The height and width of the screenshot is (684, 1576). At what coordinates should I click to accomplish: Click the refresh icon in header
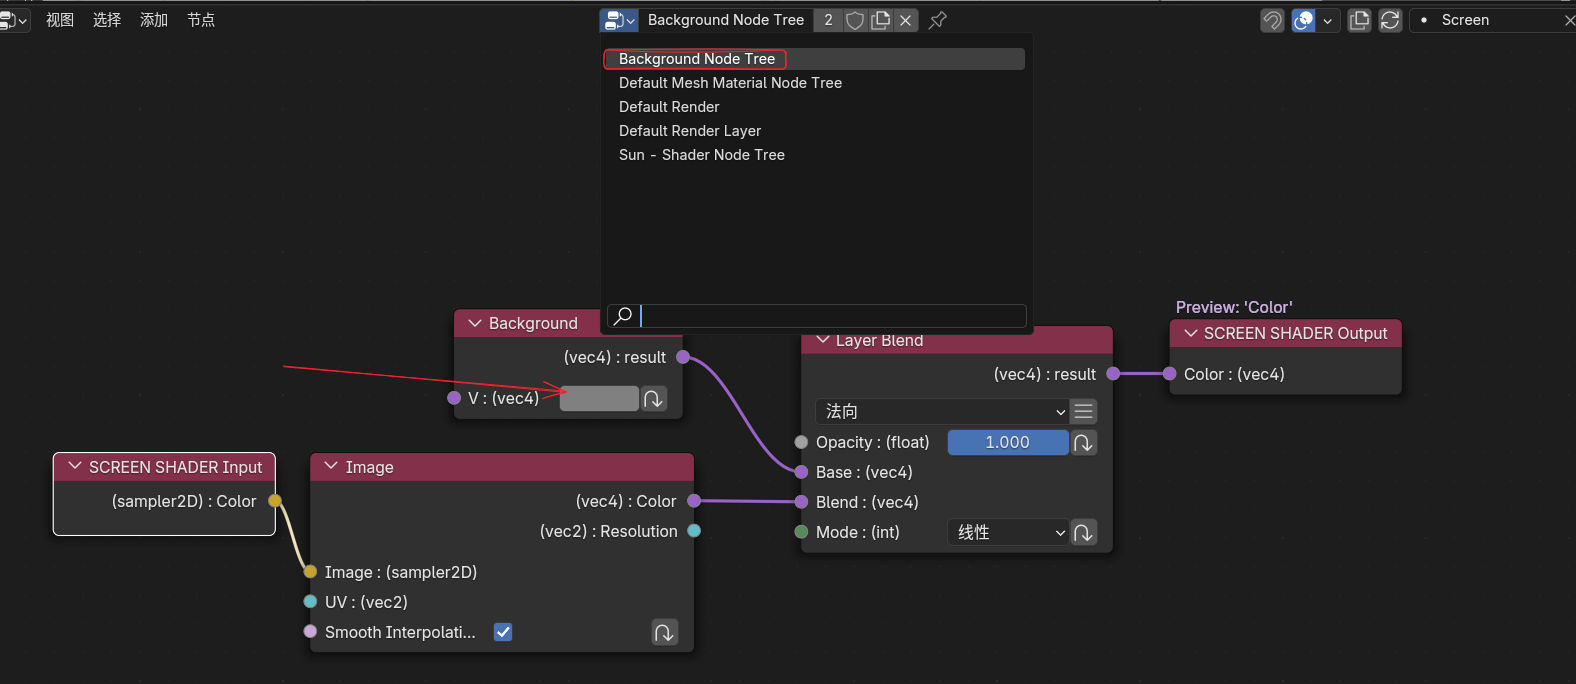[x=1390, y=20]
